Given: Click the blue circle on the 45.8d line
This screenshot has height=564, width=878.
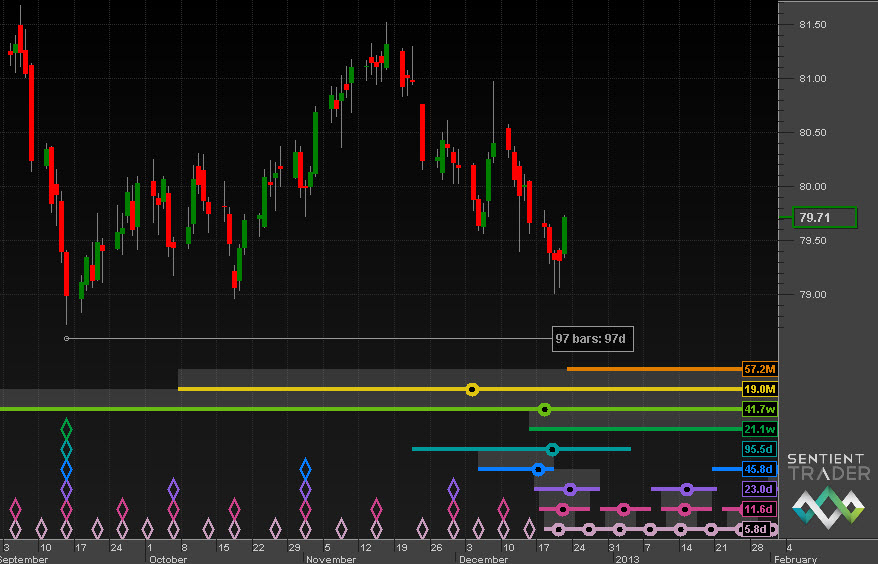Looking at the screenshot, I should [538, 469].
